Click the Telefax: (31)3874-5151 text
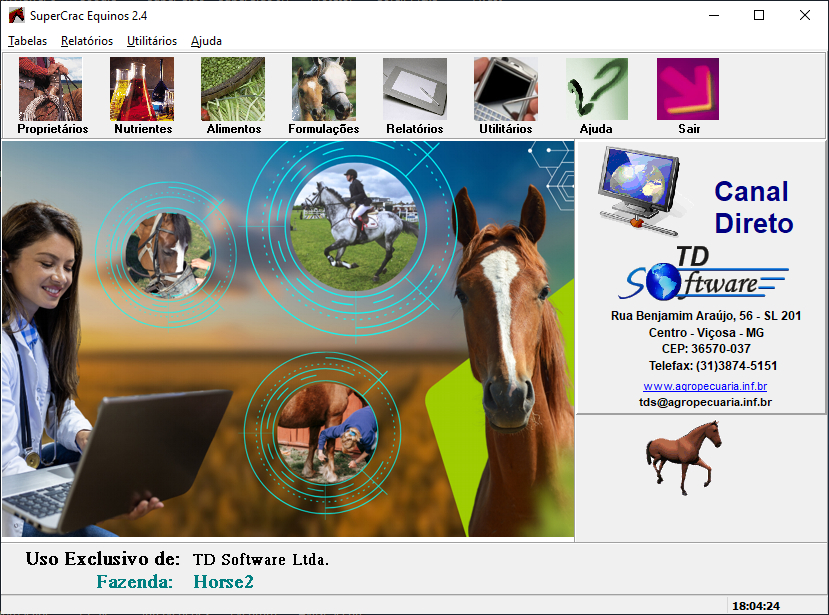The height and width of the screenshot is (615, 829). (x=713, y=365)
